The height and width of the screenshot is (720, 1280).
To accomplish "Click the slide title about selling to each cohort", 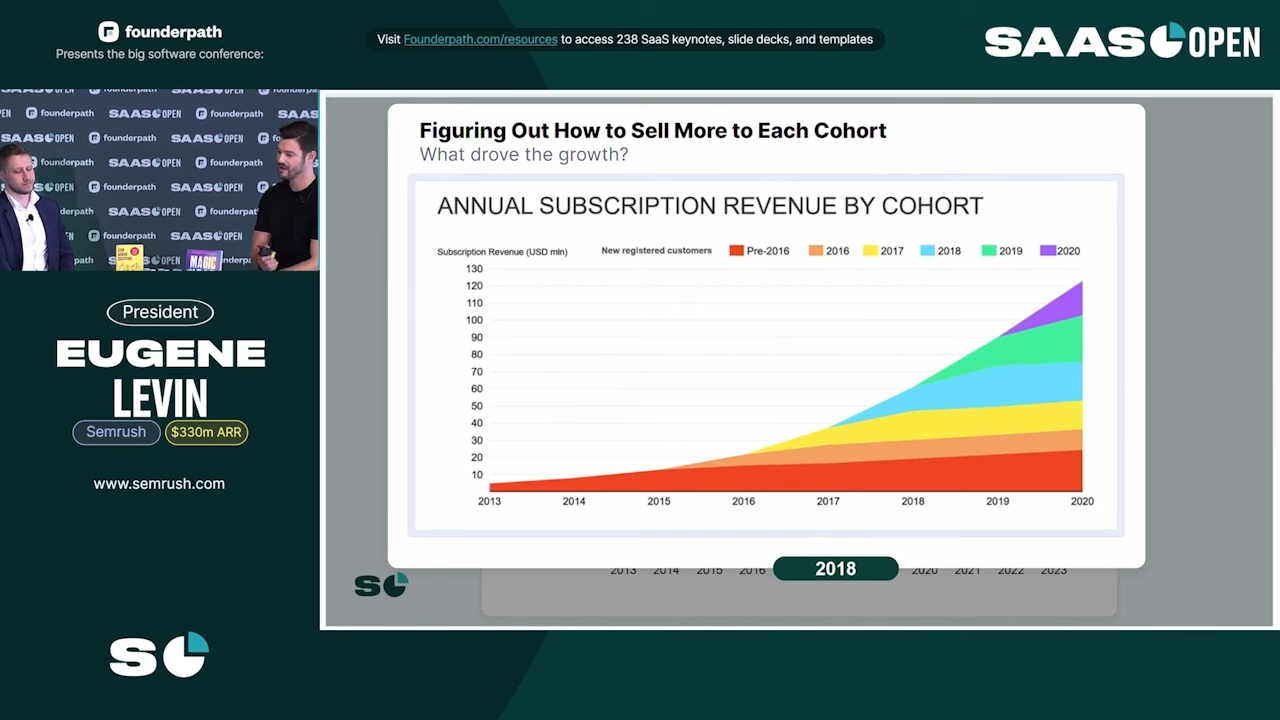I will coord(653,130).
